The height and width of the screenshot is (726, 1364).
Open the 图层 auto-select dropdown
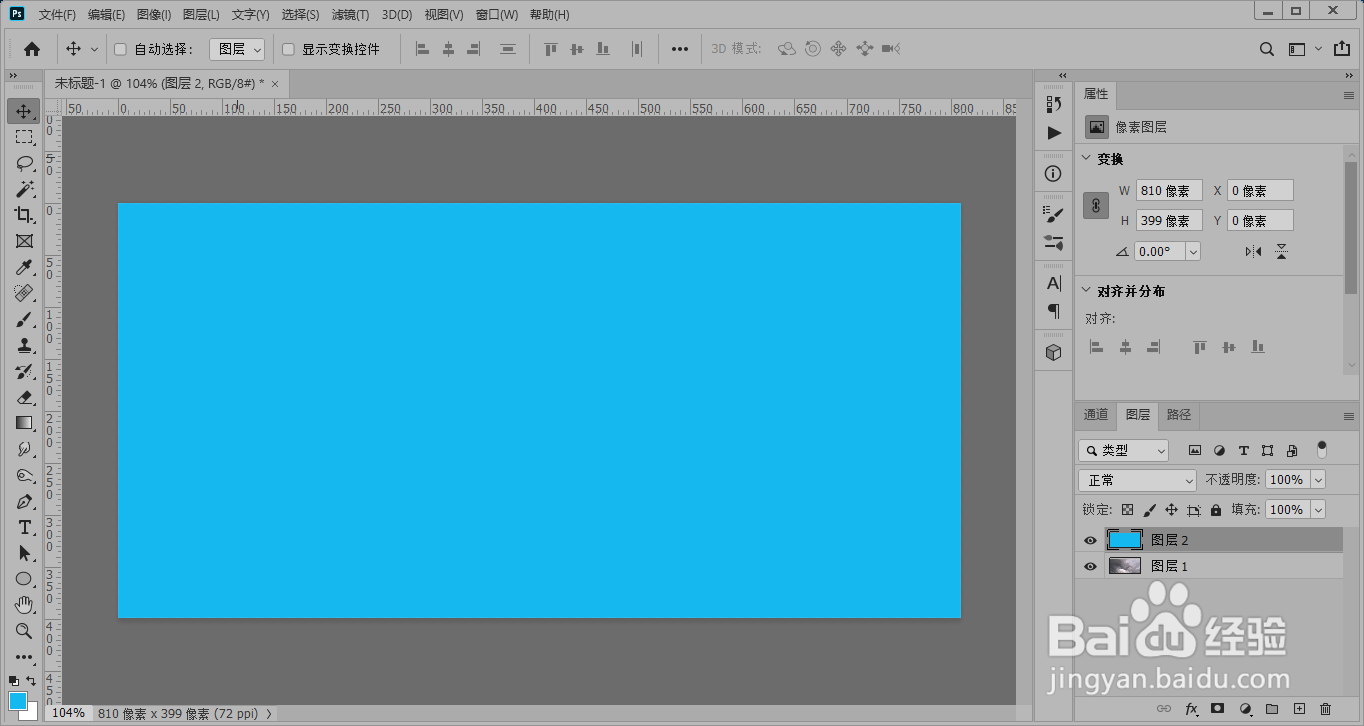point(237,49)
